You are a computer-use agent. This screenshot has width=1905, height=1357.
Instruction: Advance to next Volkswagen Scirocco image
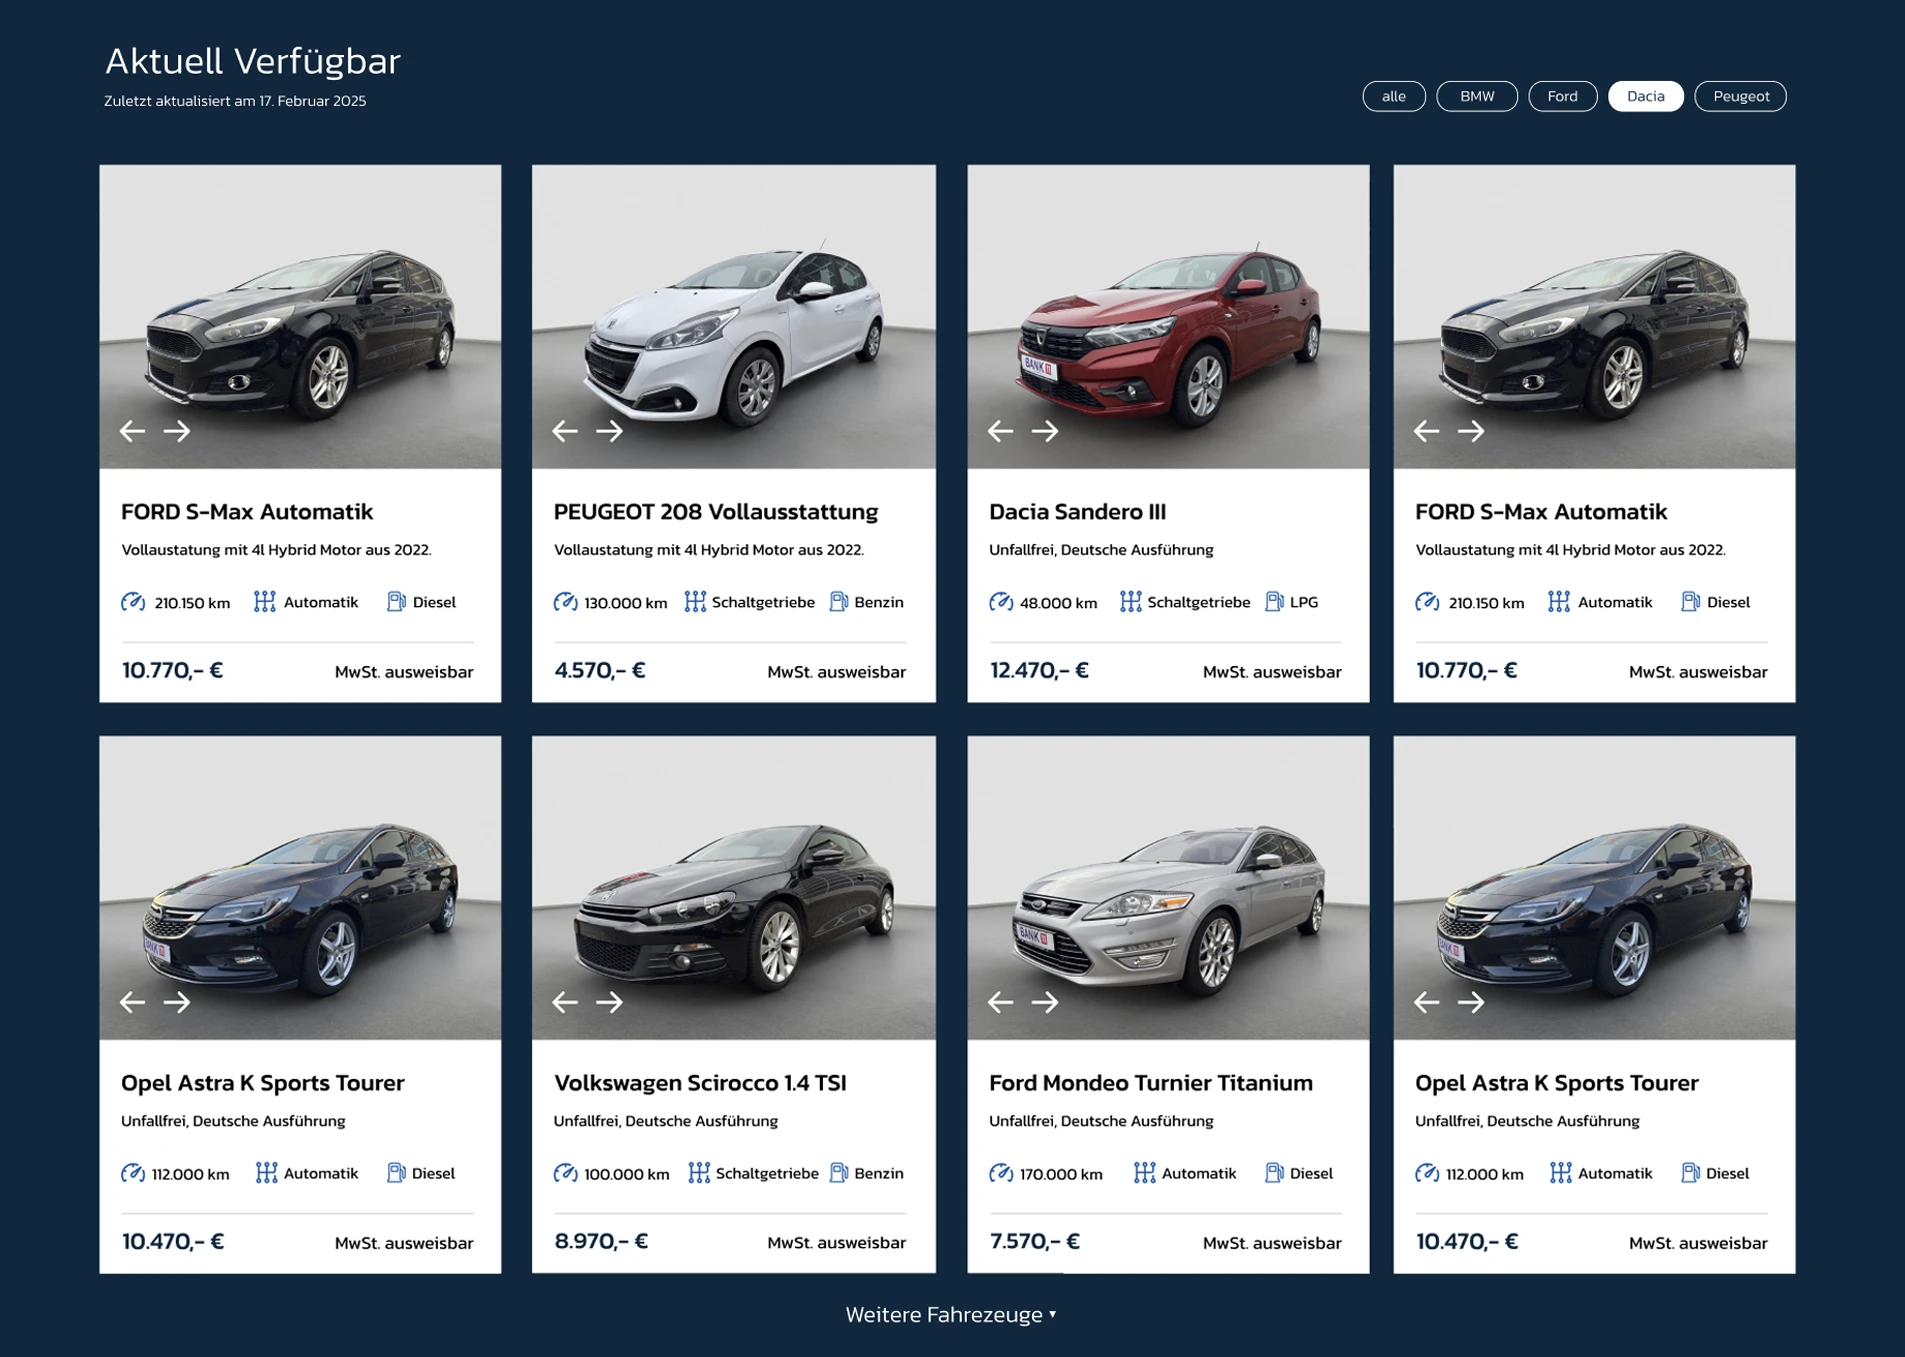609,1002
